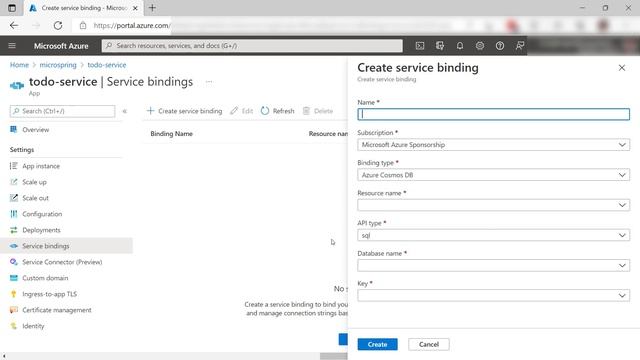Open portal settings gear

point(480,46)
